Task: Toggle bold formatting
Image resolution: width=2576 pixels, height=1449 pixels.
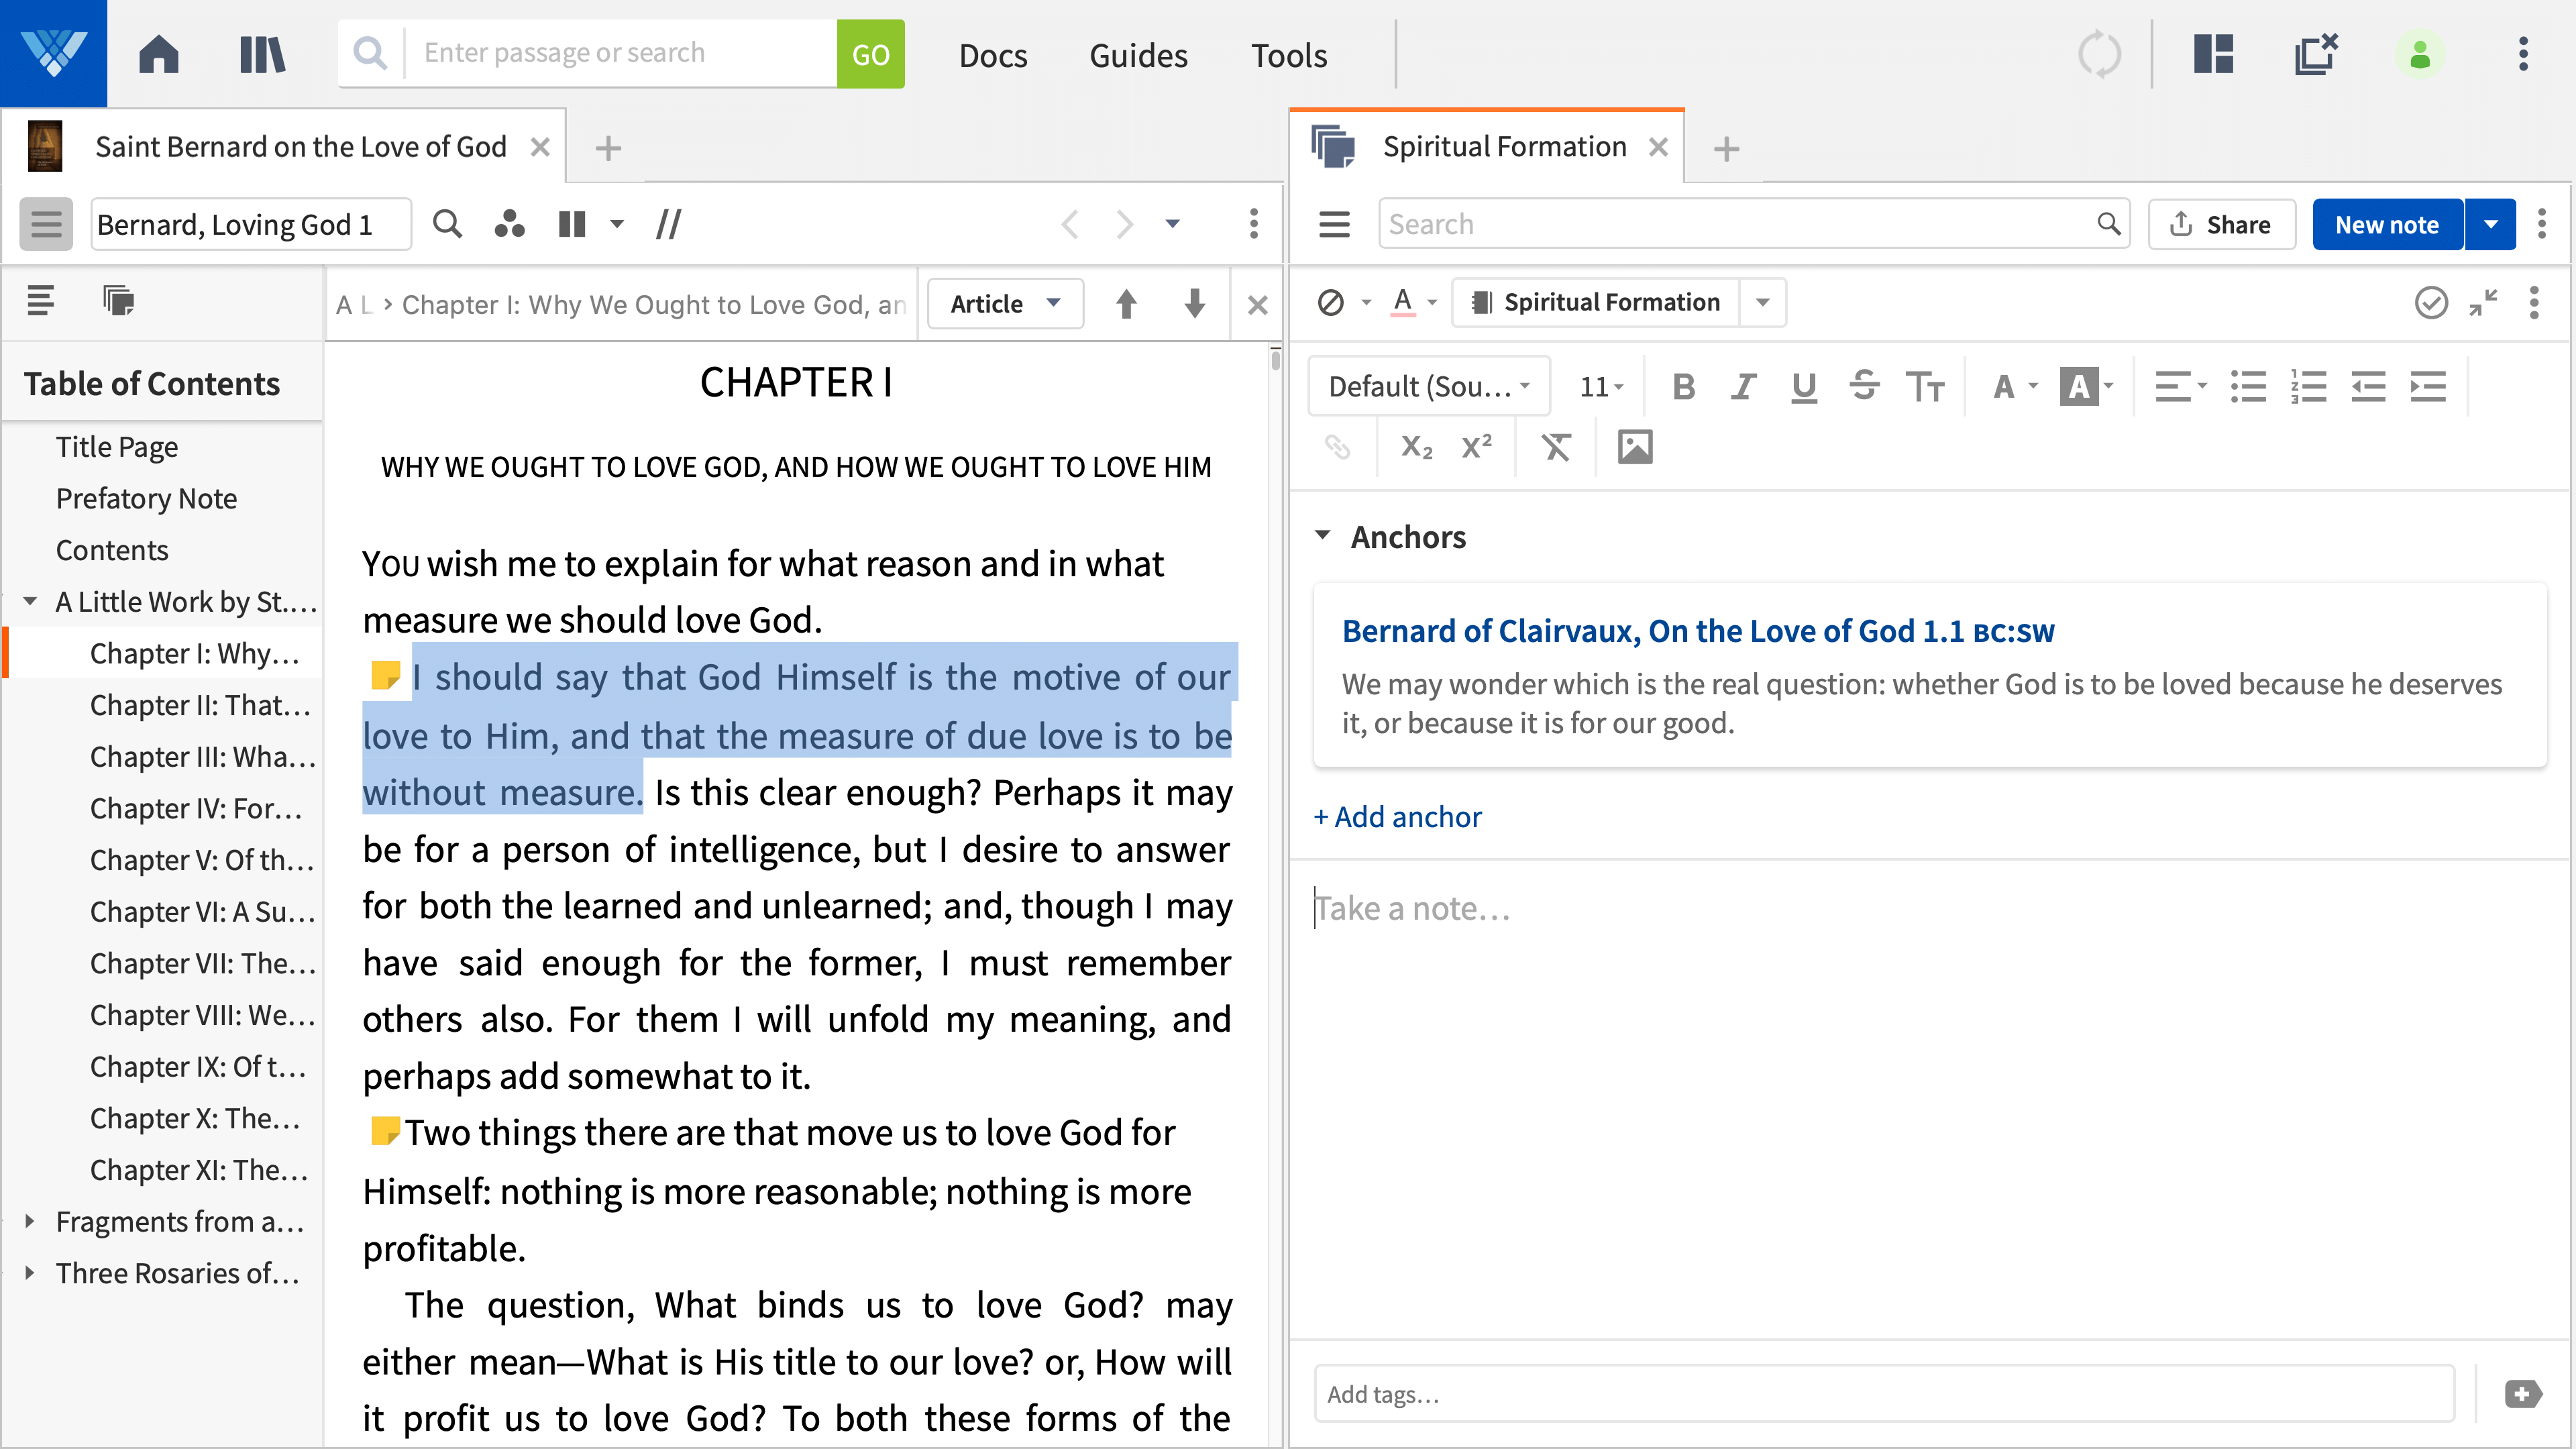Action: 1683,386
